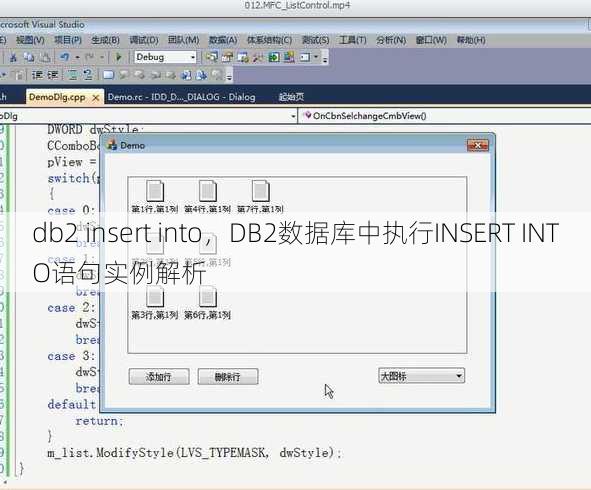Image resolution: width=591 pixels, height=490 pixels.
Task: Click the Comment out selection icon
Action: tap(72, 75)
